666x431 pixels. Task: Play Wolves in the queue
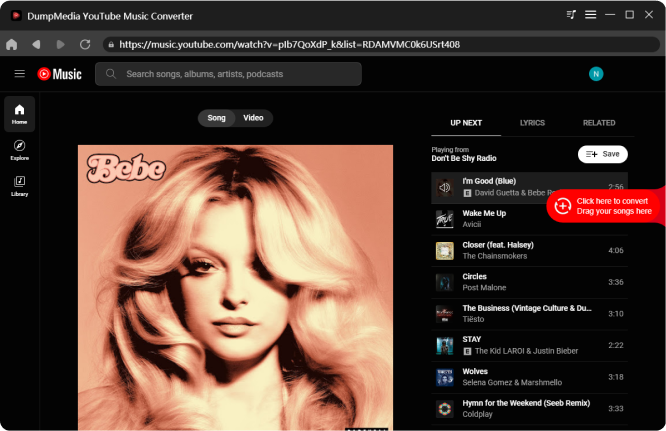pos(529,377)
